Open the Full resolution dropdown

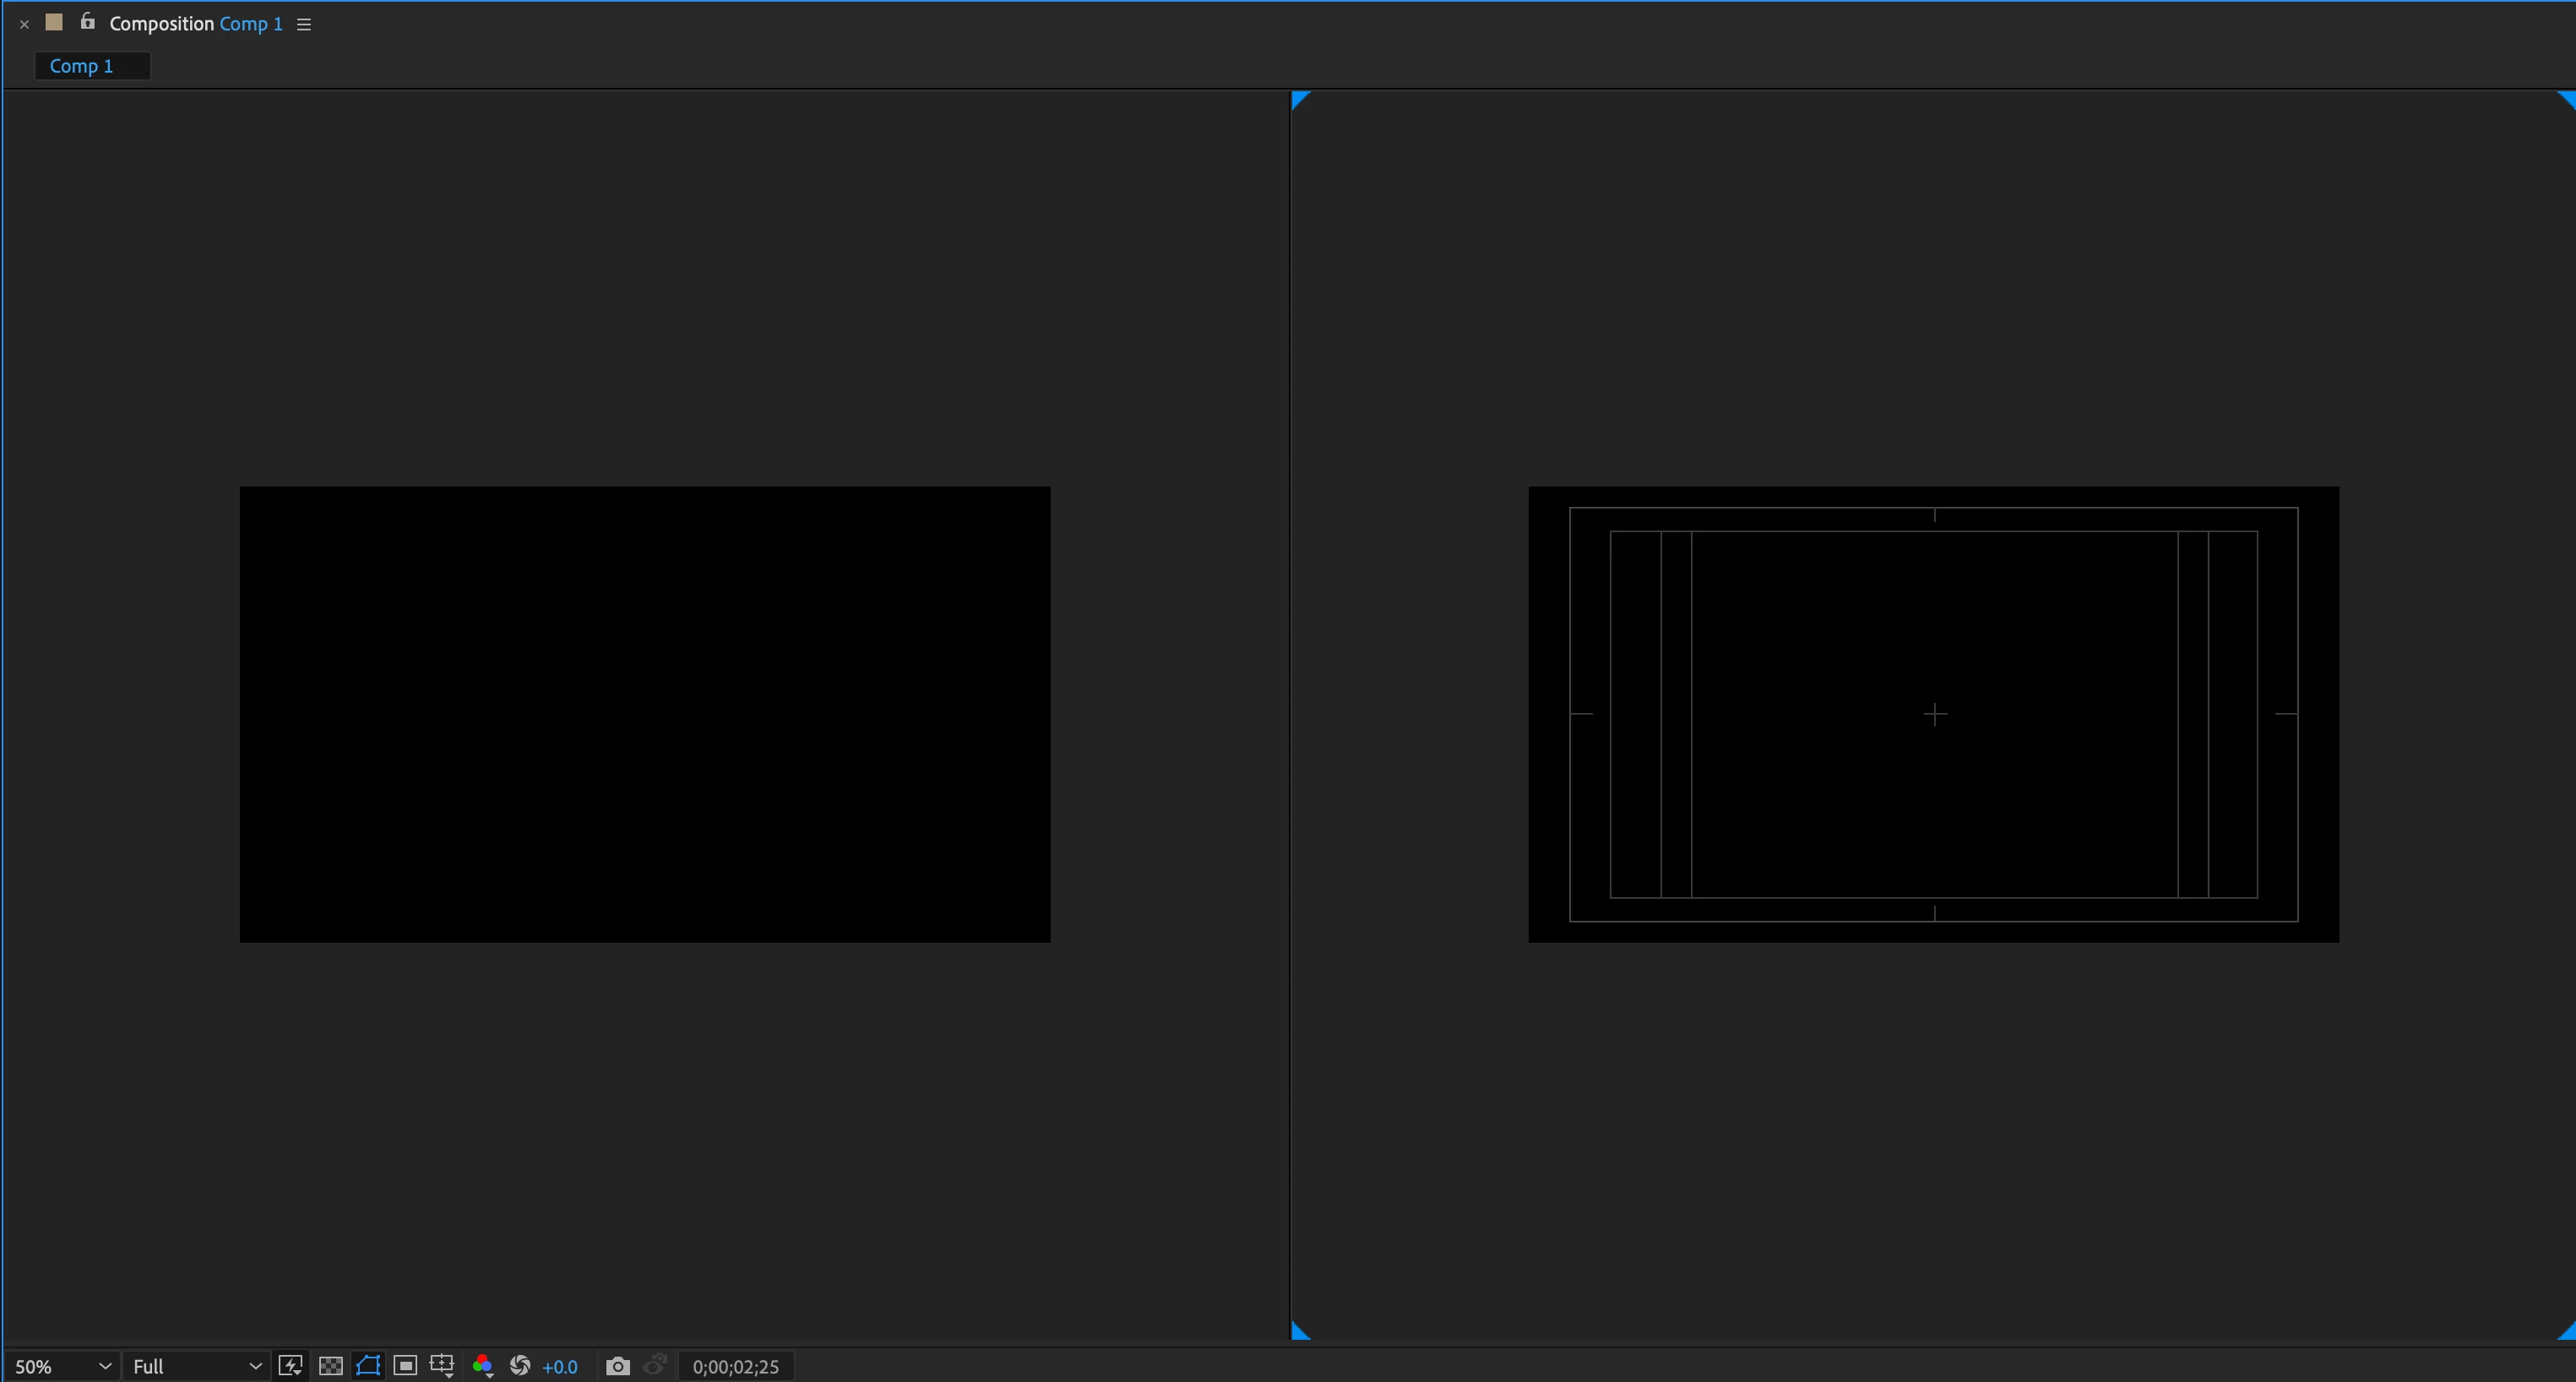pyautogui.click(x=196, y=1366)
